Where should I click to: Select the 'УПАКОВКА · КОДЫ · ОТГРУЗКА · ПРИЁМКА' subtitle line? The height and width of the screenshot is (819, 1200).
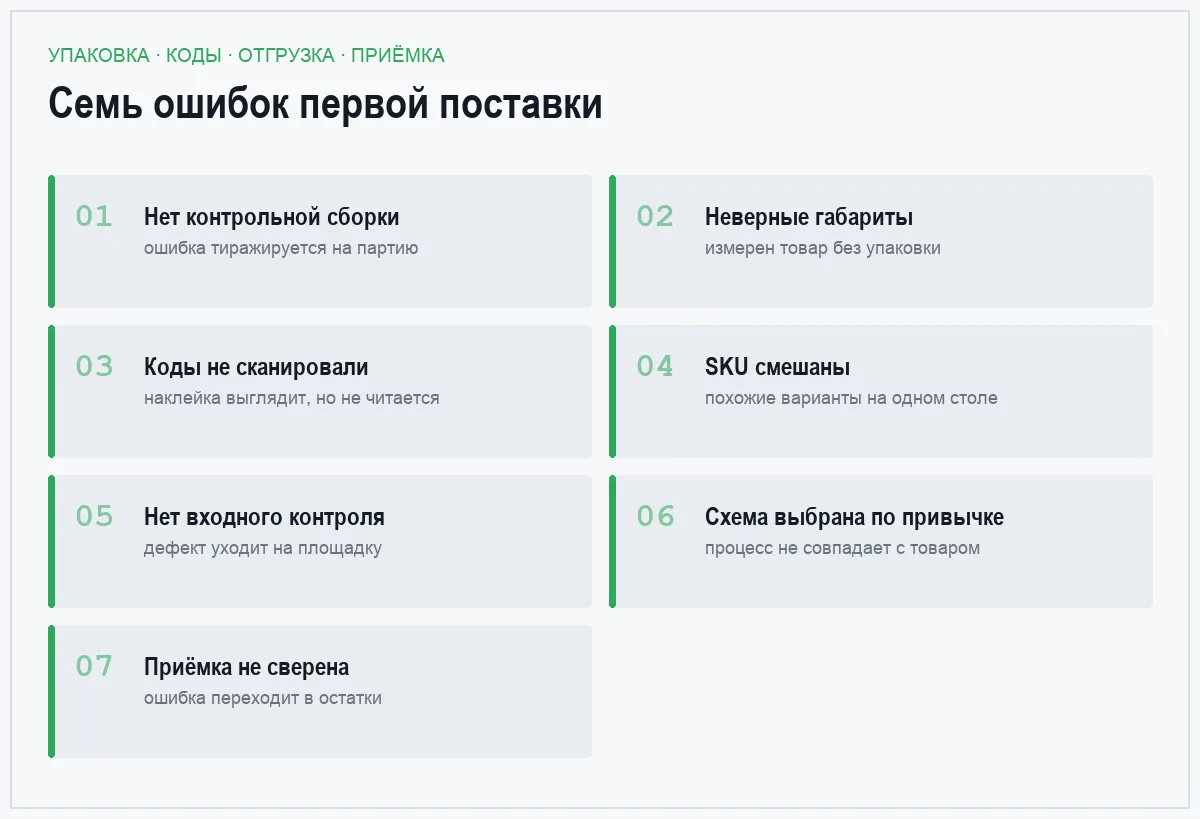coord(246,56)
